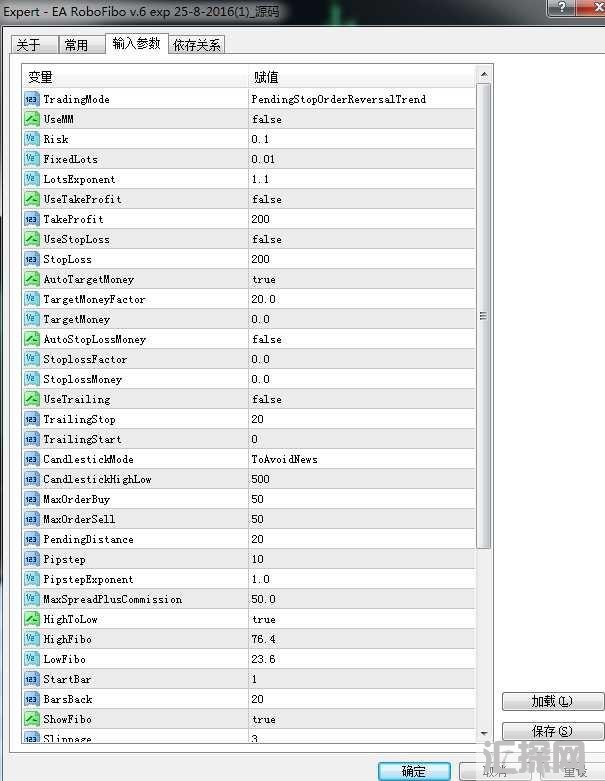Click the Risk value 0.1

click(x=260, y=139)
